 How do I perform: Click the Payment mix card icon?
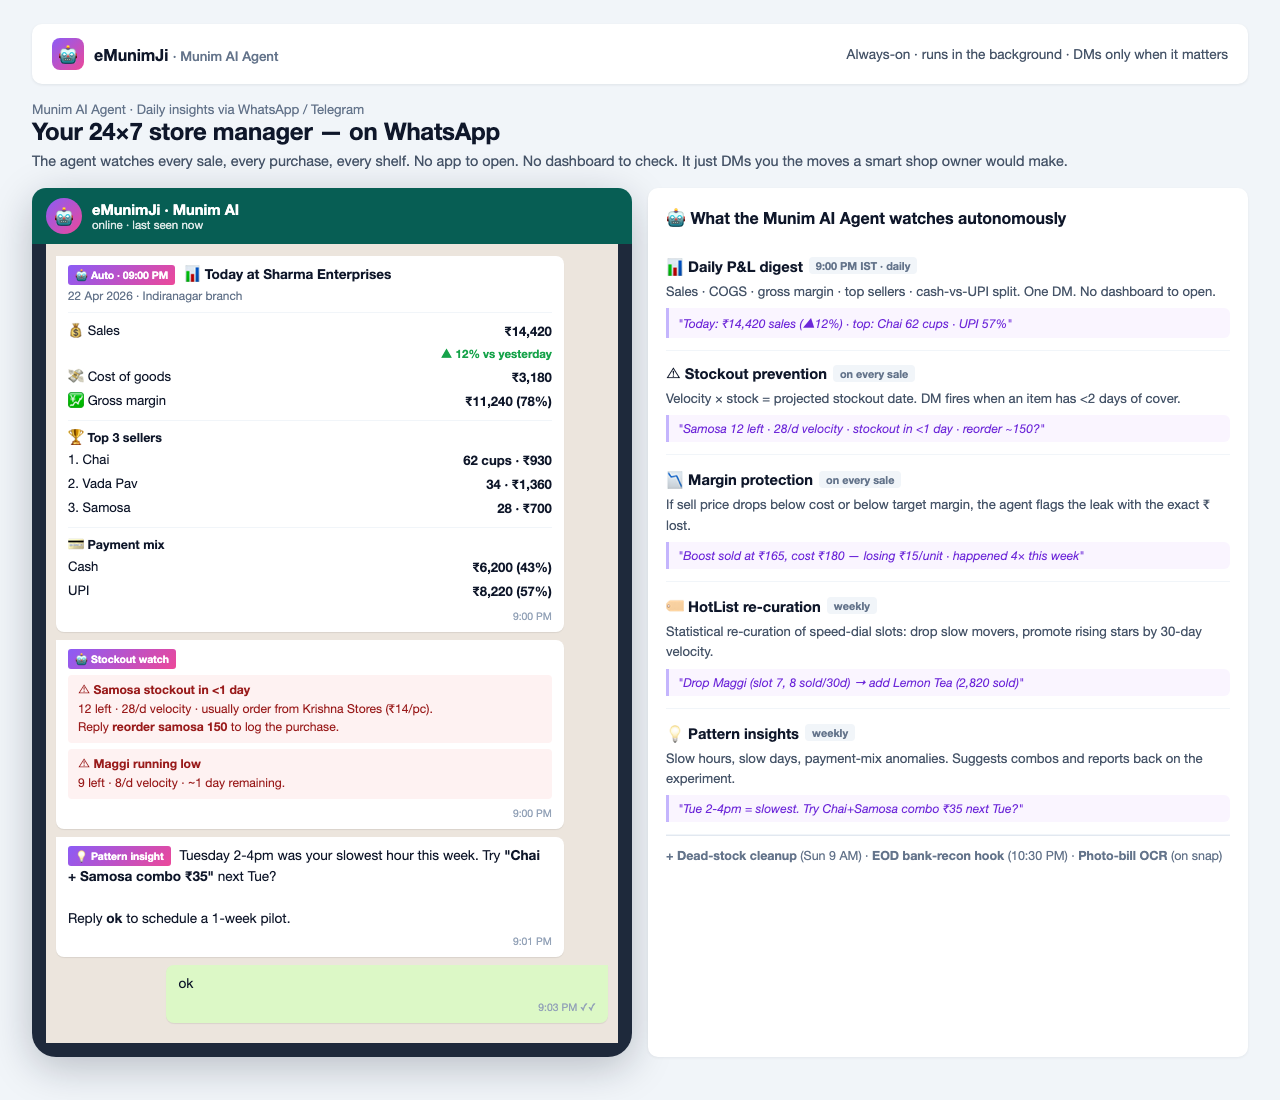[x=75, y=545]
